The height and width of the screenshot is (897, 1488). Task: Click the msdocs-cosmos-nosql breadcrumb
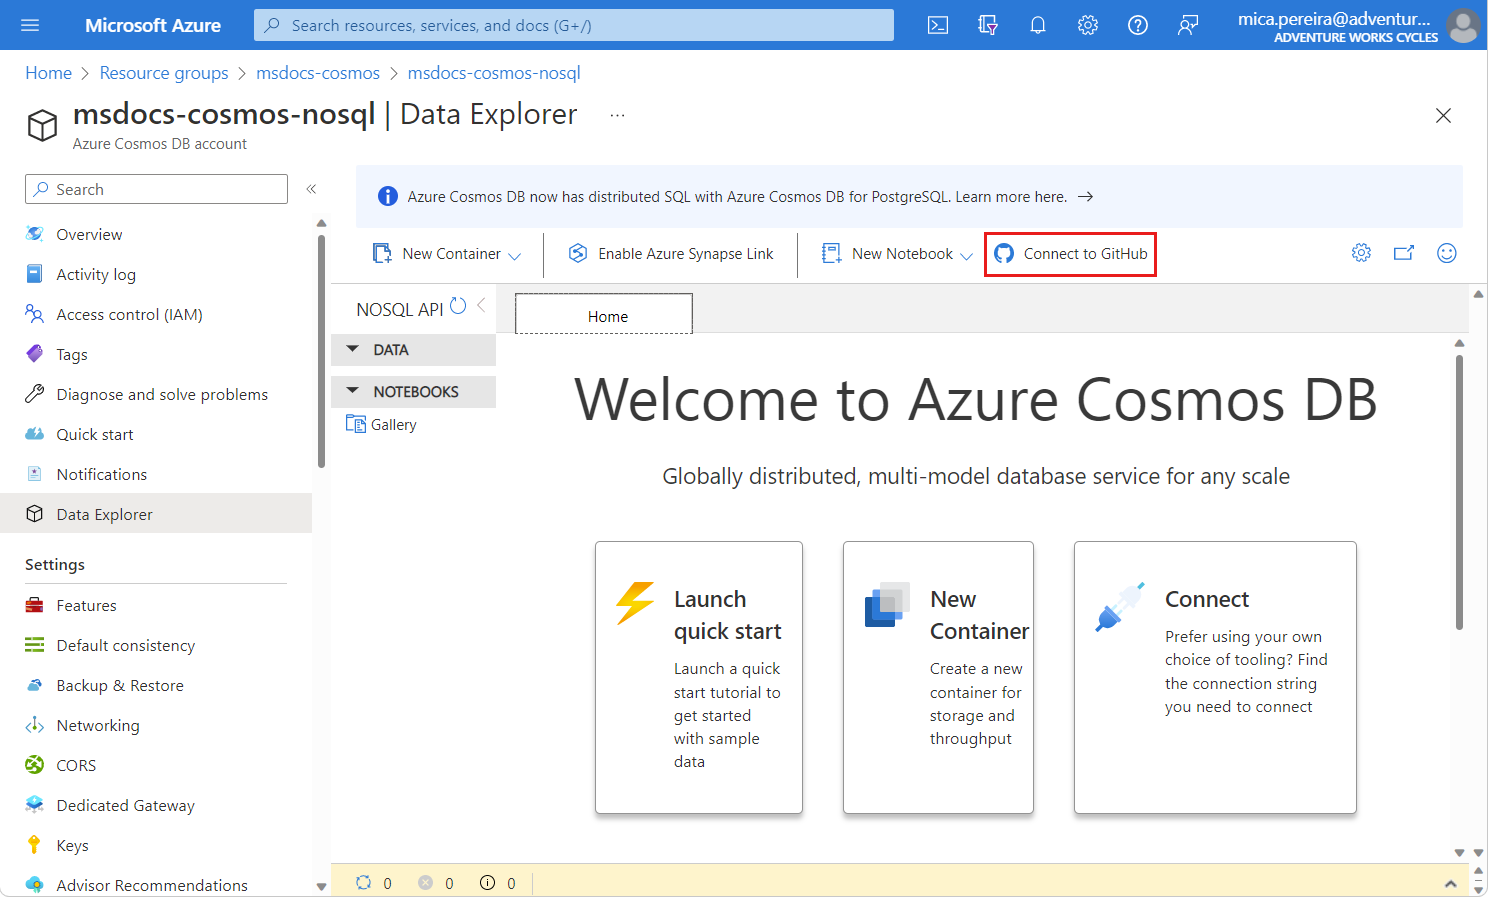click(494, 73)
